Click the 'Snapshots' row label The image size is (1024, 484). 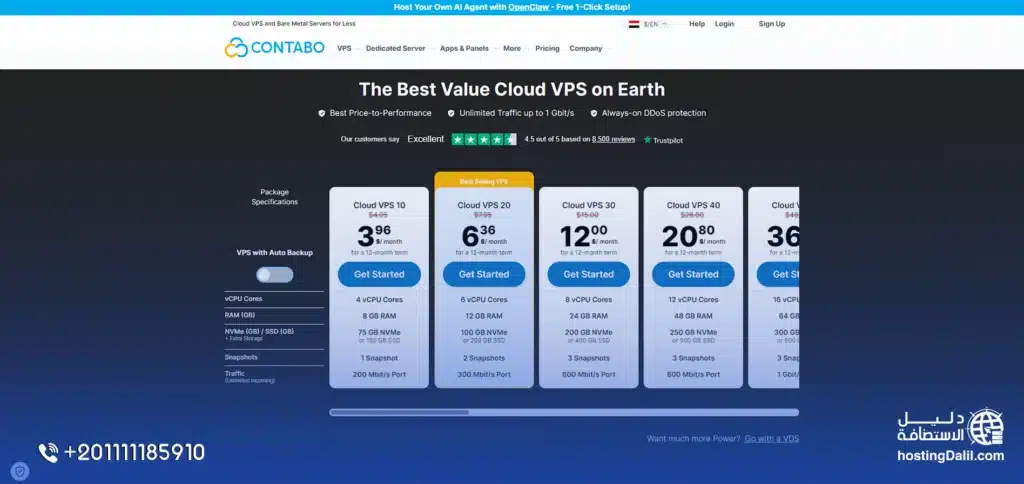tap(241, 358)
